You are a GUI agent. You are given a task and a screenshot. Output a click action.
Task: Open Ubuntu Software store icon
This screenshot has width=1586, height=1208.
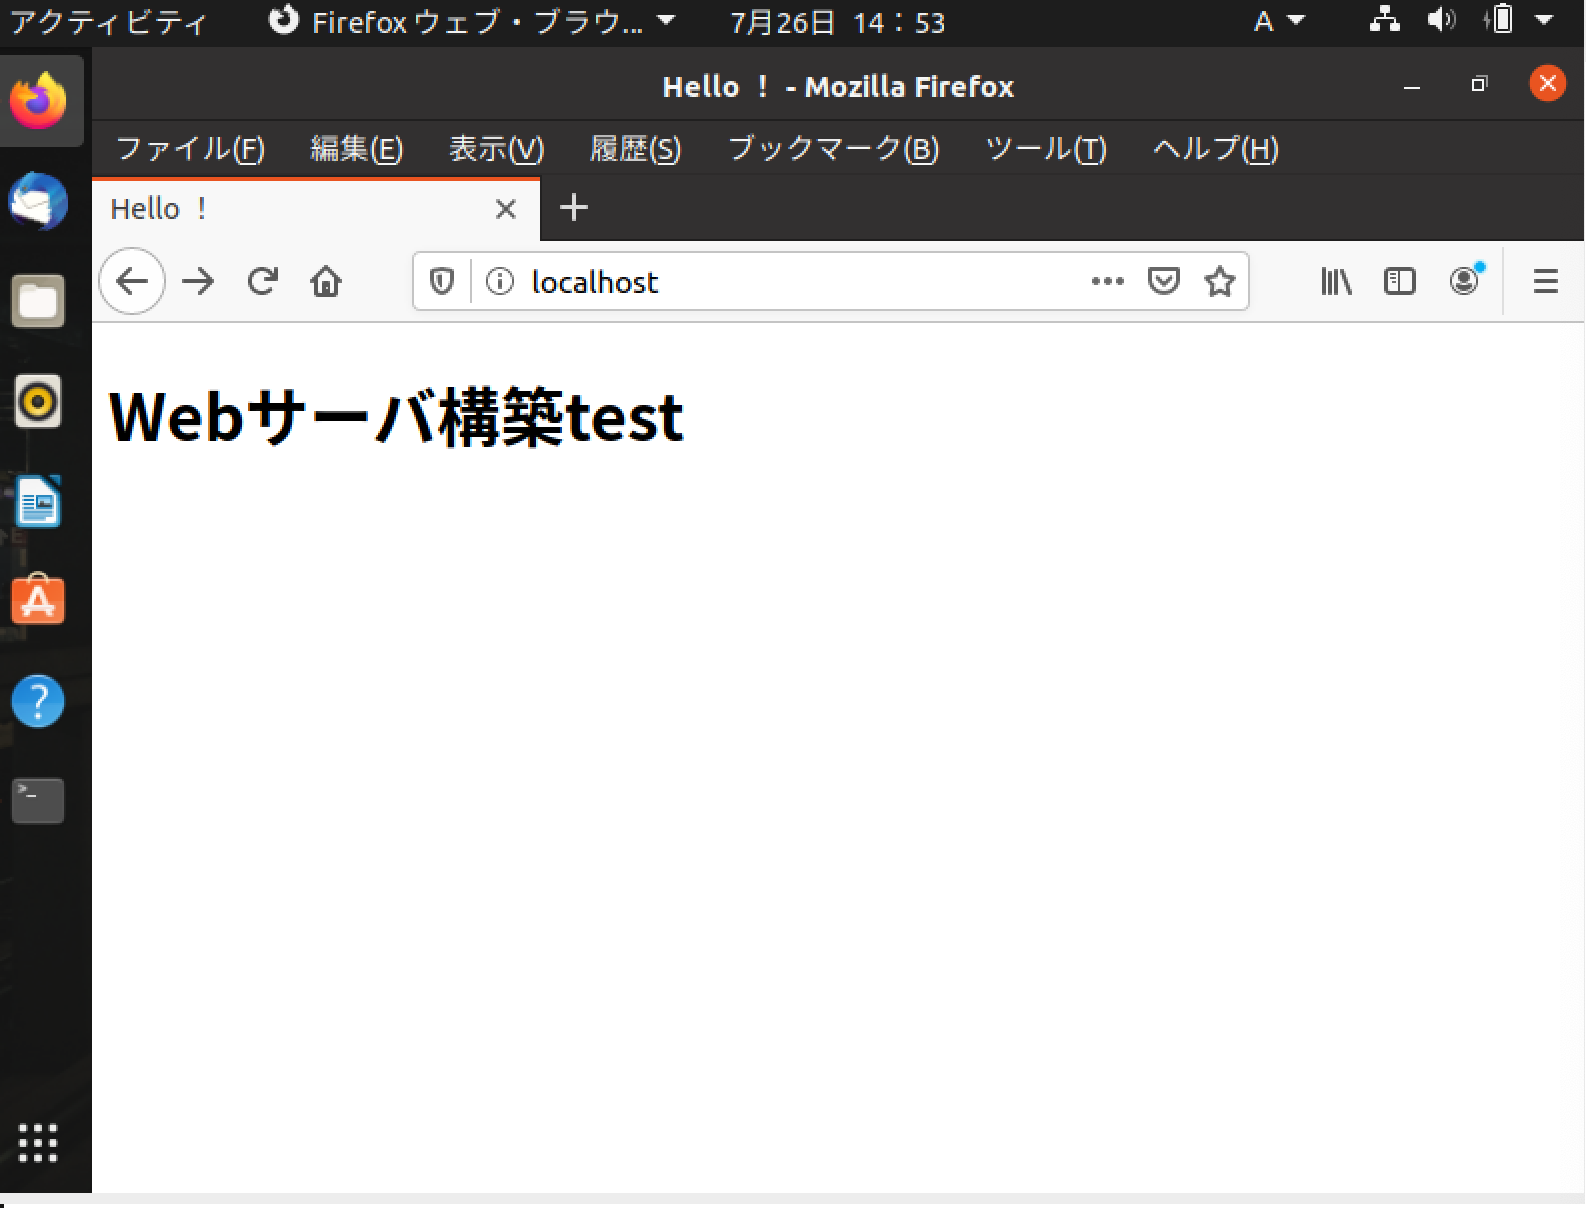click(38, 600)
